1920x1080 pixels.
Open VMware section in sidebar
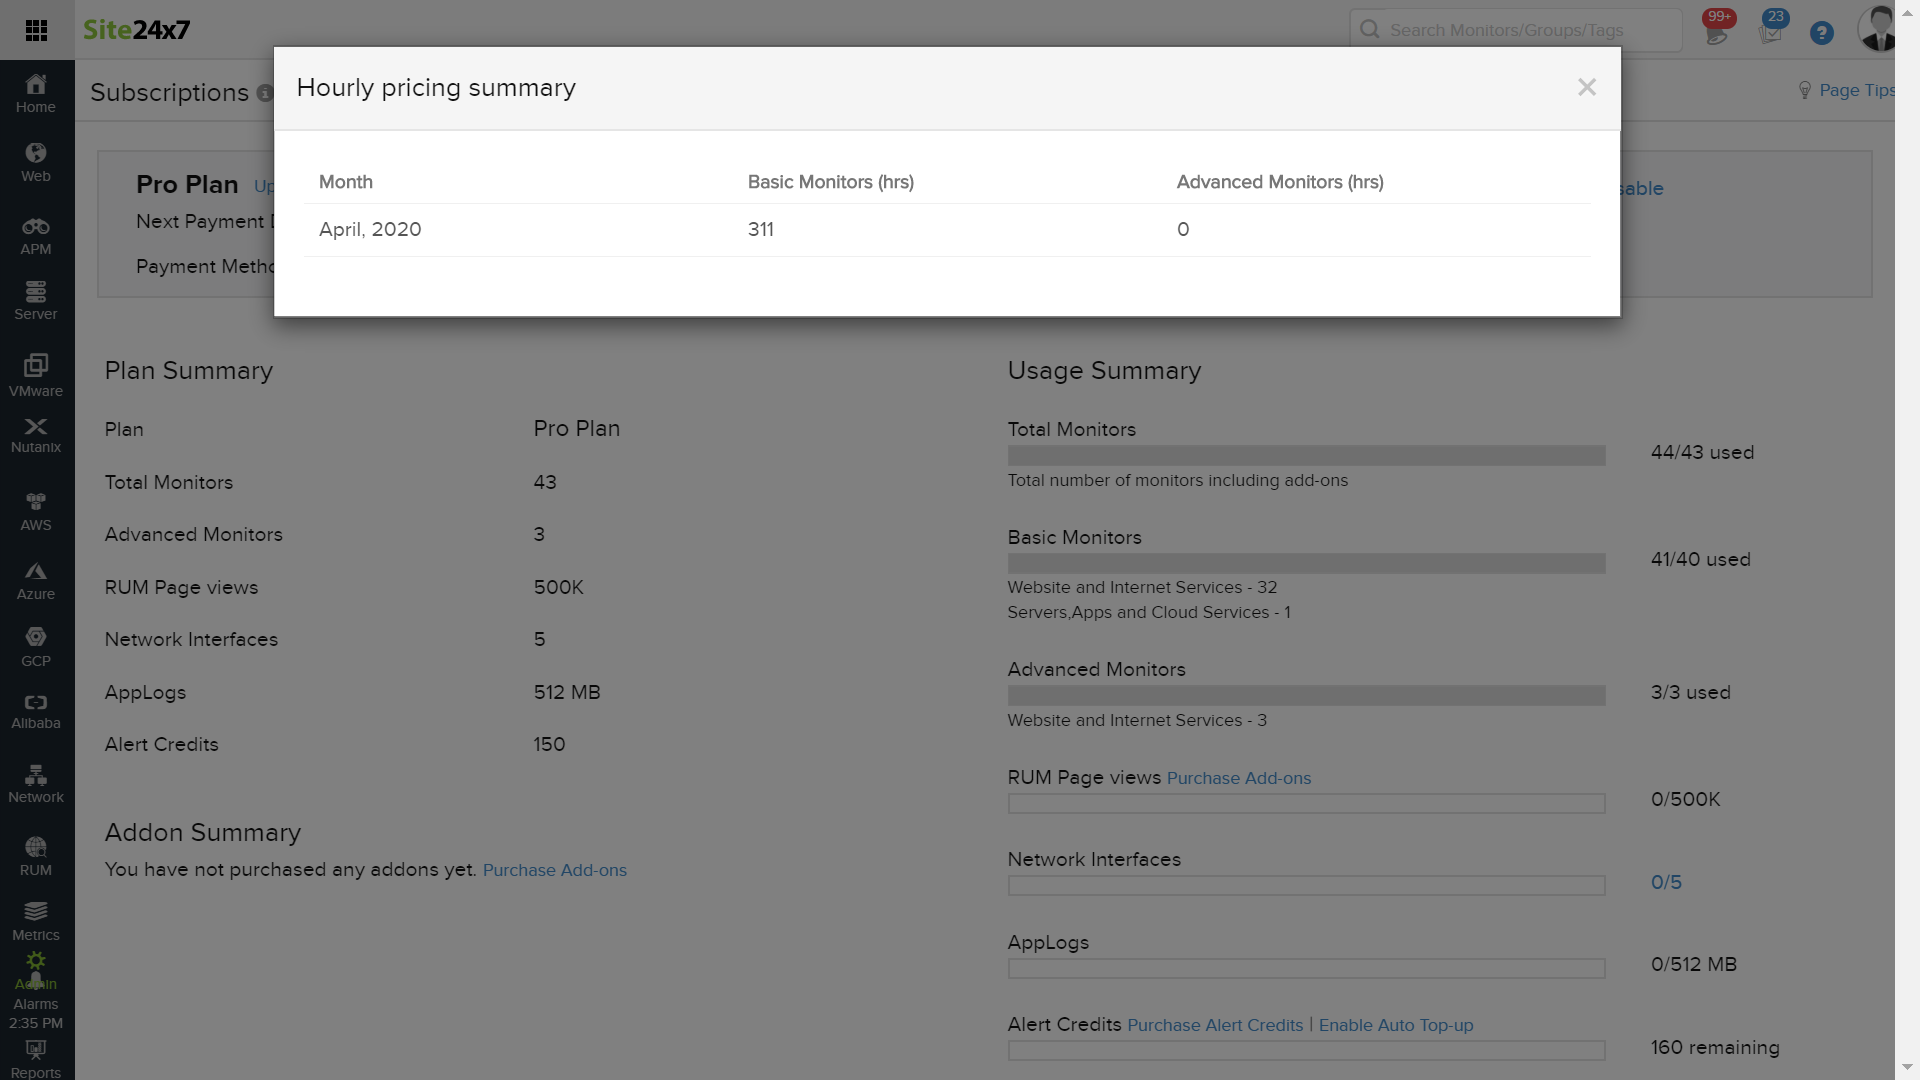(x=36, y=376)
